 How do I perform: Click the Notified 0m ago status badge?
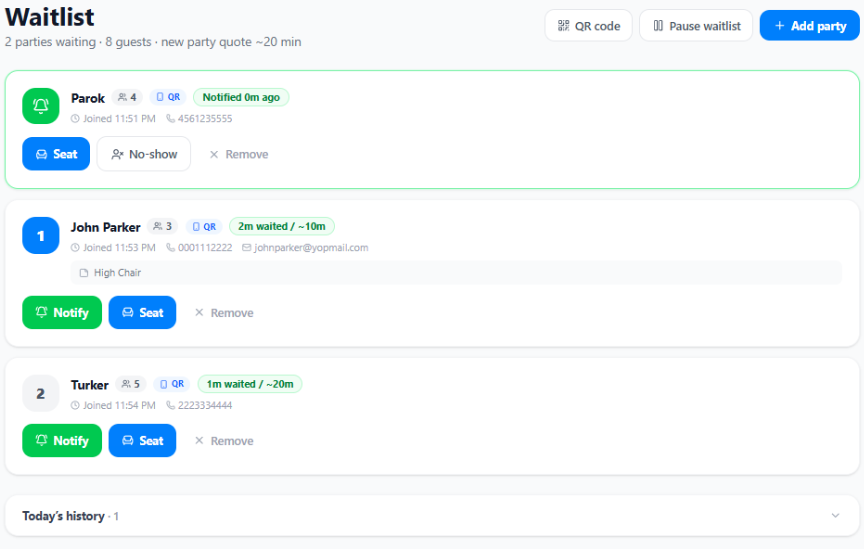pos(241,97)
